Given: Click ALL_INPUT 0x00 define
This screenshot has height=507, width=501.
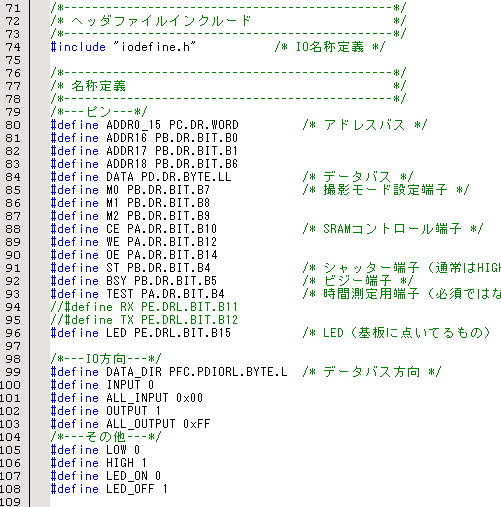Looking at the screenshot, I should 127,398.
